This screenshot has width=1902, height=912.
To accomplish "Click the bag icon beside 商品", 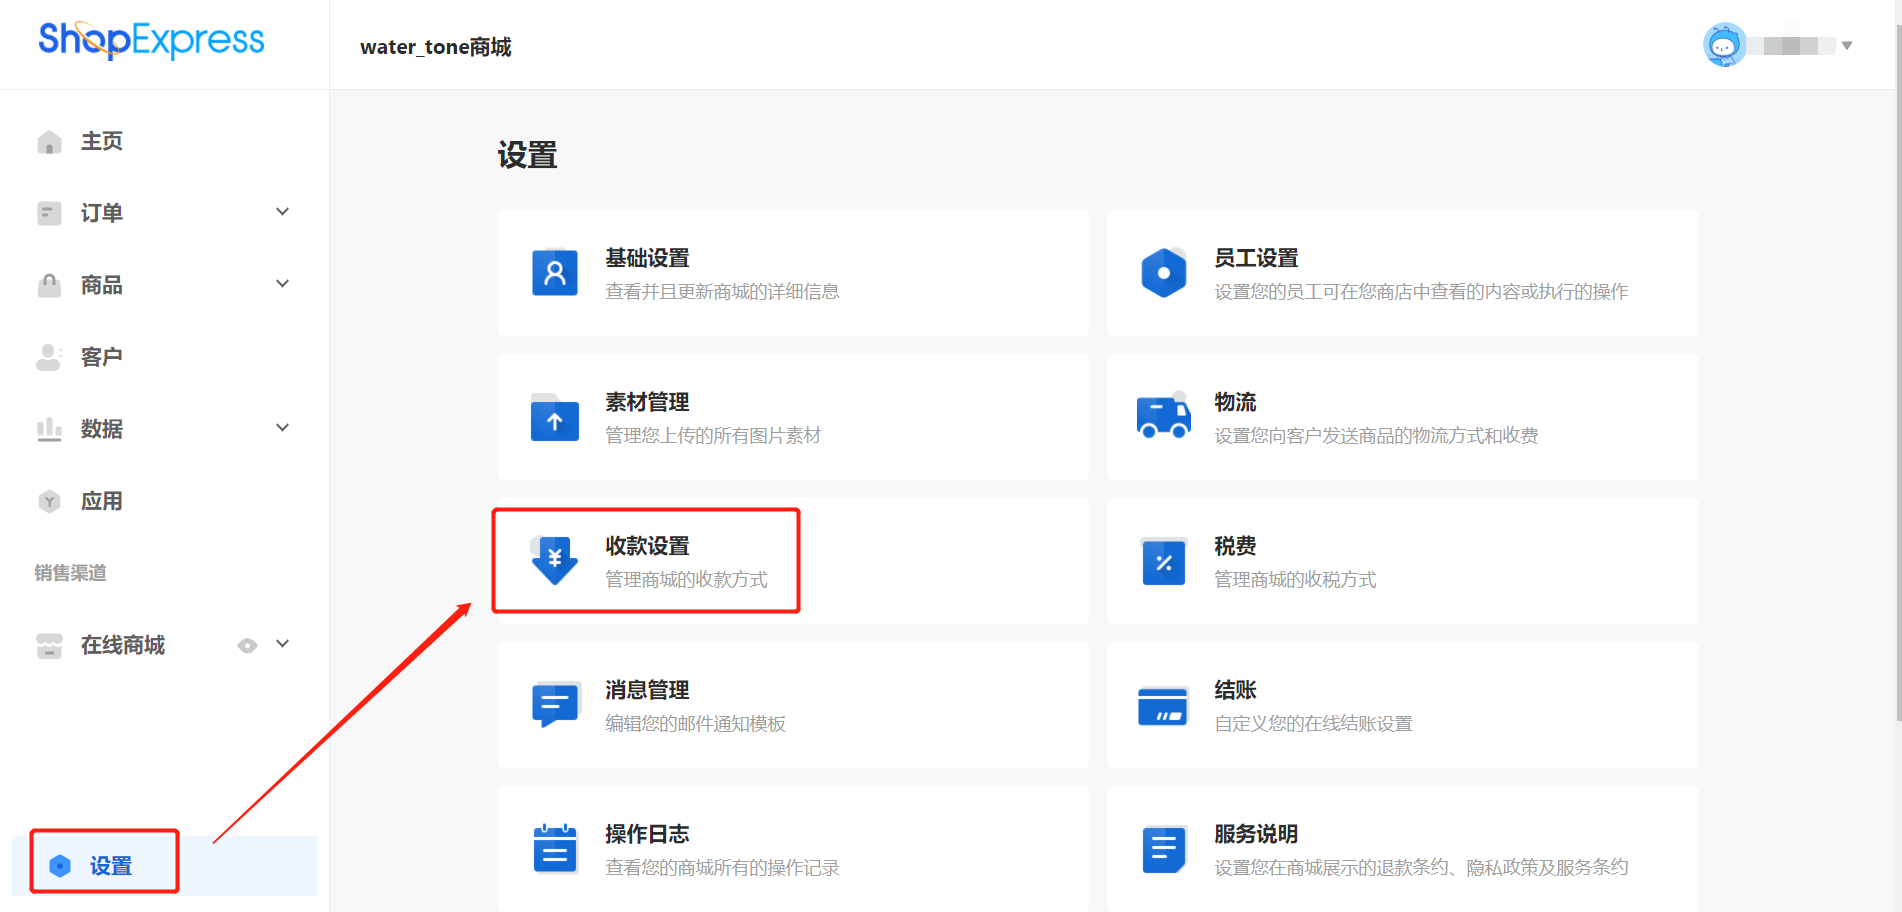I will point(49,285).
